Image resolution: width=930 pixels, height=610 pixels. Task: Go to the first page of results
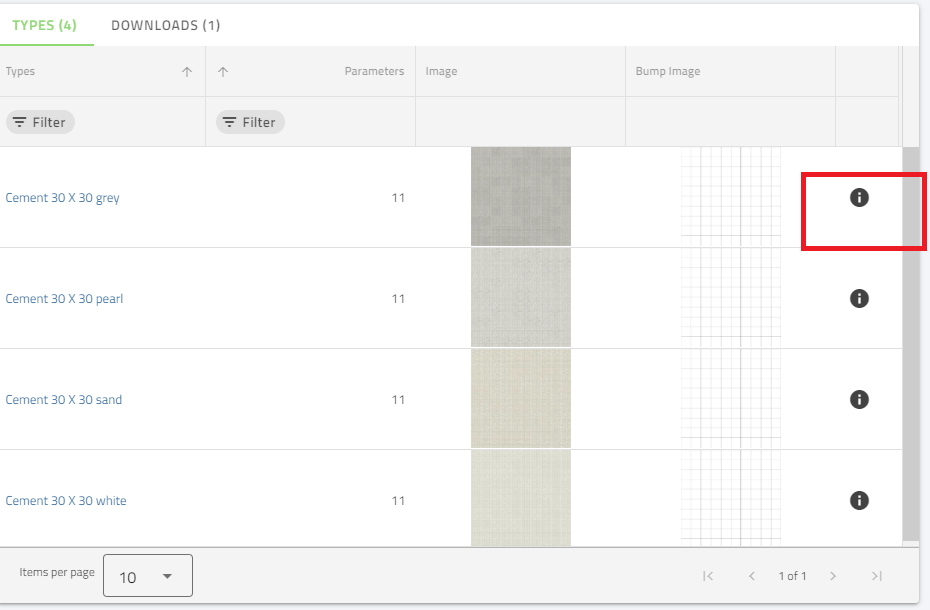pyautogui.click(x=708, y=576)
